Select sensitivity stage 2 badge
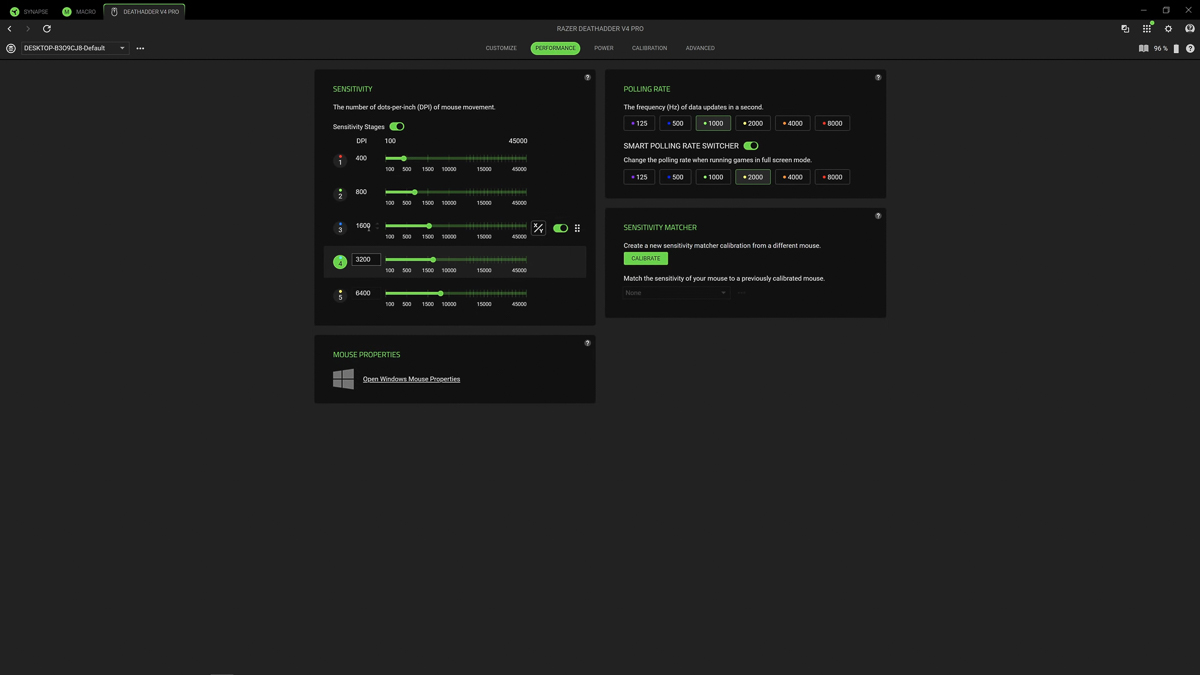 [x=340, y=194]
